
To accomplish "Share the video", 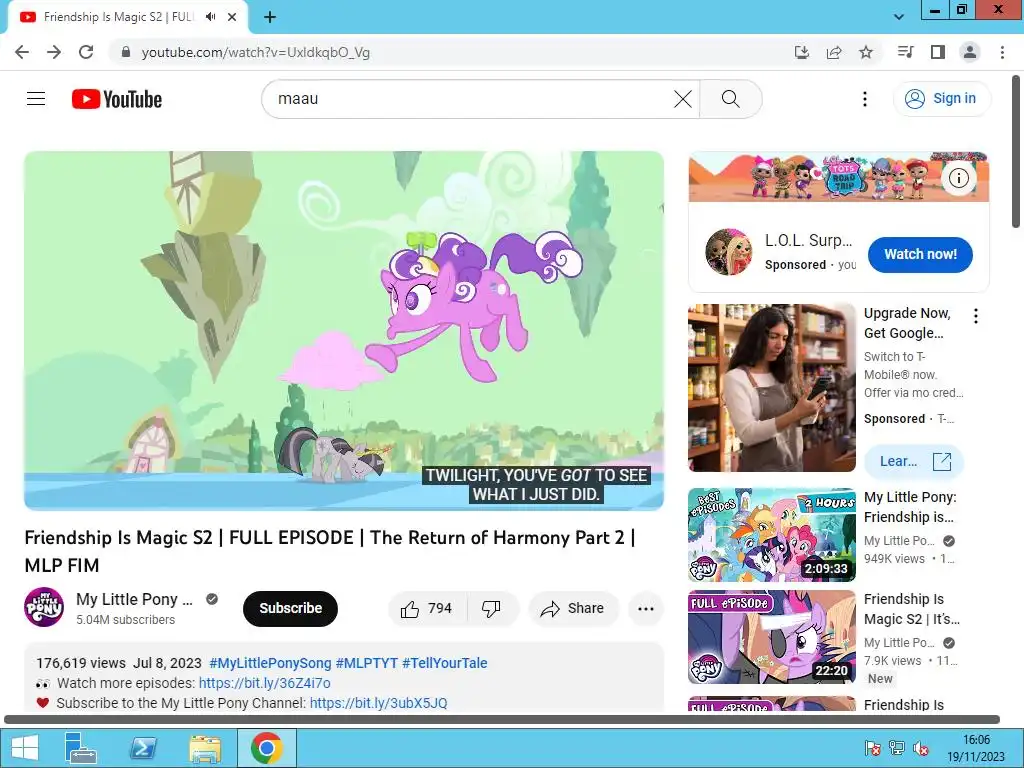I will [x=573, y=609].
